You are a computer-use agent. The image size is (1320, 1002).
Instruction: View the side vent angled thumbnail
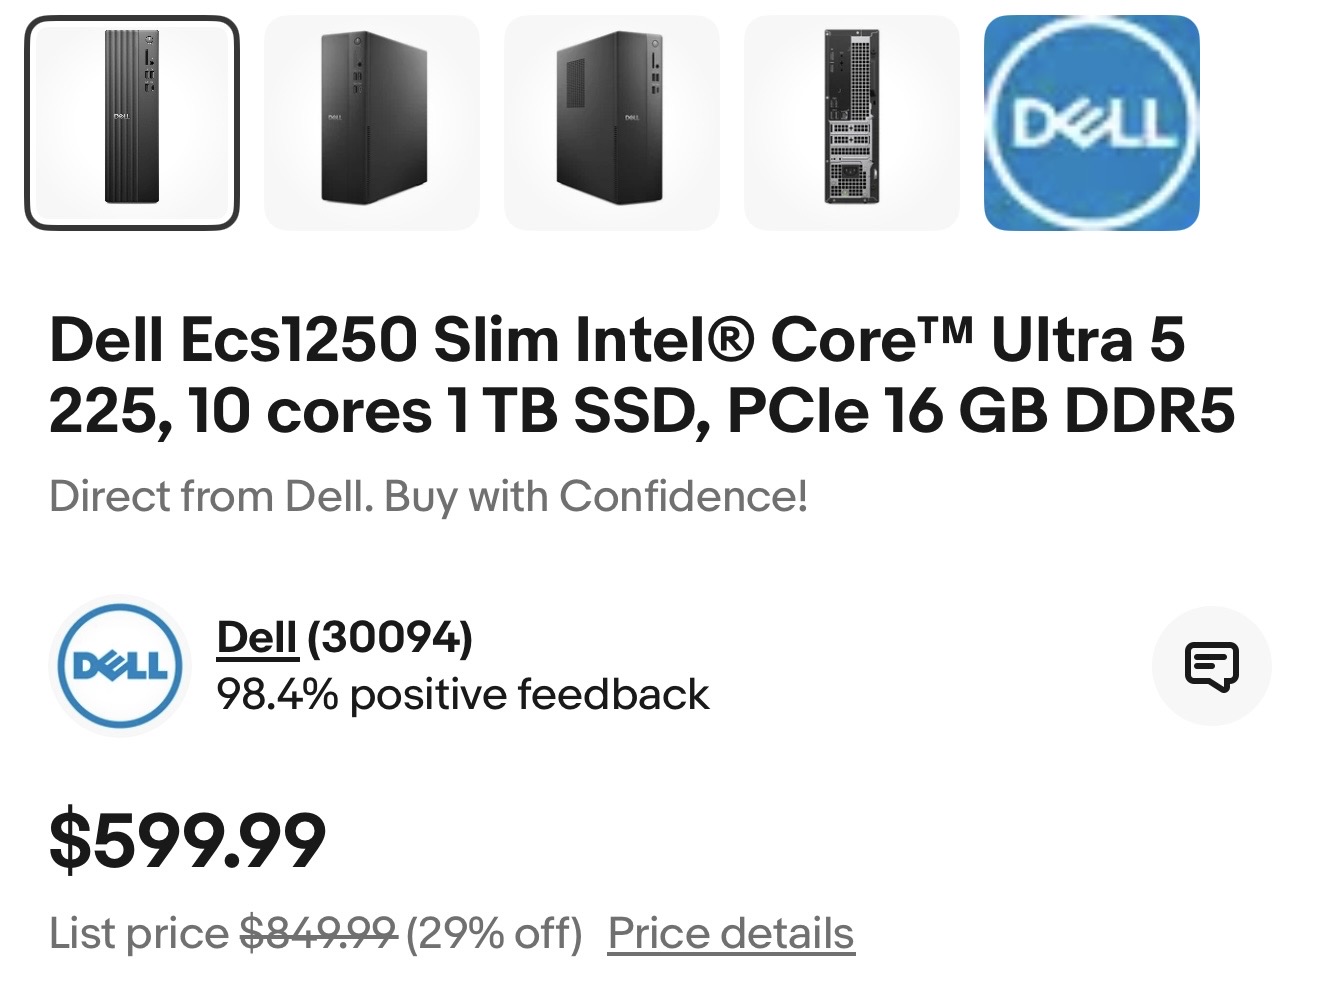tap(612, 123)
